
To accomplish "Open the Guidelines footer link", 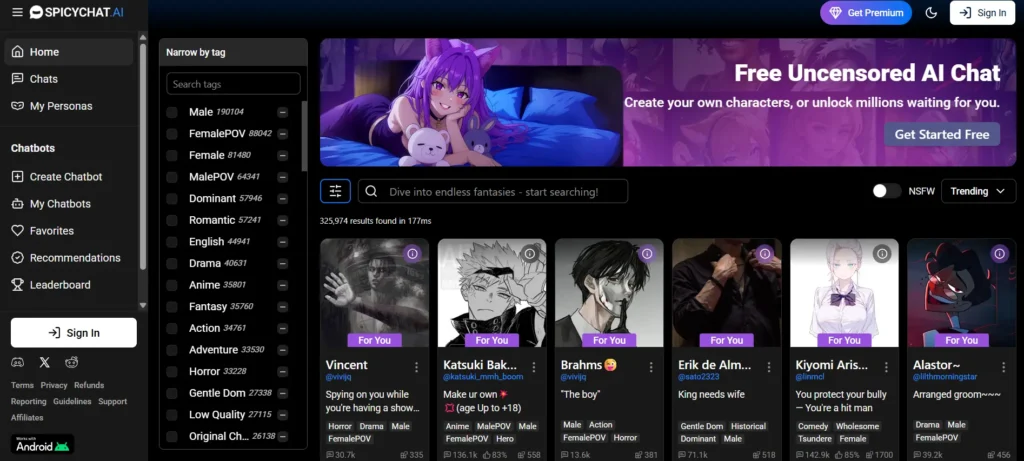I will click(x=72, y=402).
